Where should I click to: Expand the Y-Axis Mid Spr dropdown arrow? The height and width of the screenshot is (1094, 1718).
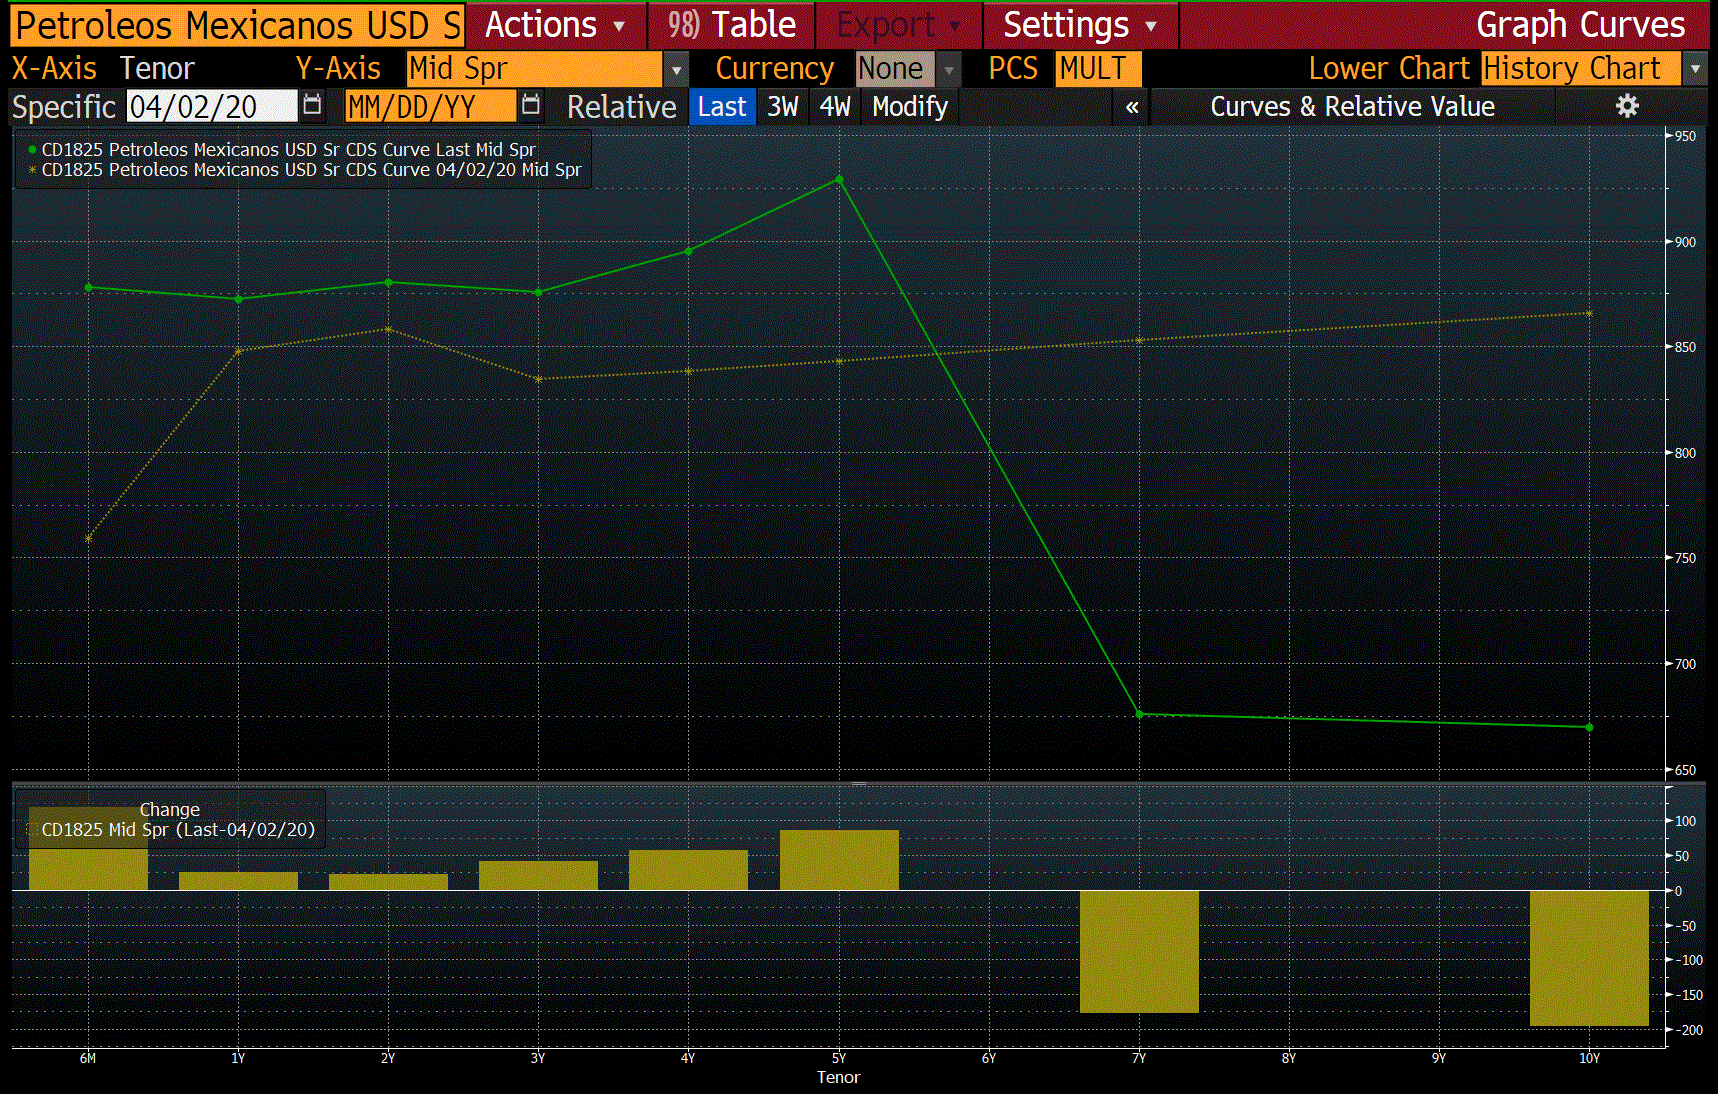click(x=677, y=70)
